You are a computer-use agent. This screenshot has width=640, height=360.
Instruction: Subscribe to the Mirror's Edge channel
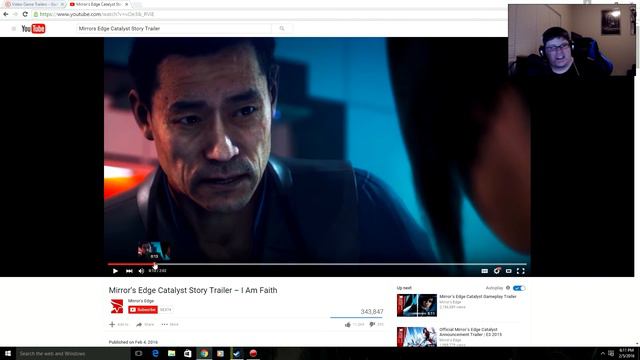point(143,310)
